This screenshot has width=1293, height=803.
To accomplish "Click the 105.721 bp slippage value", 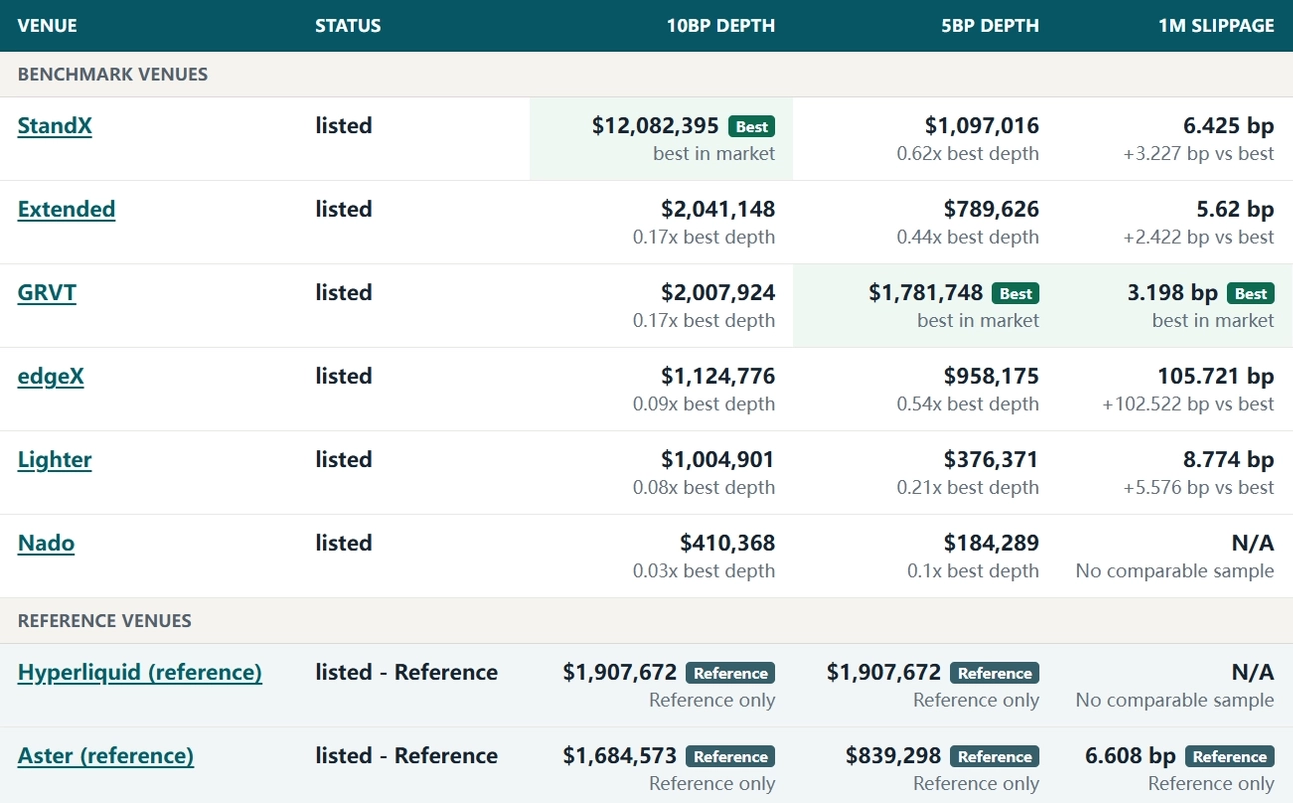I will pyautogui.click(x=1216, y=376).
